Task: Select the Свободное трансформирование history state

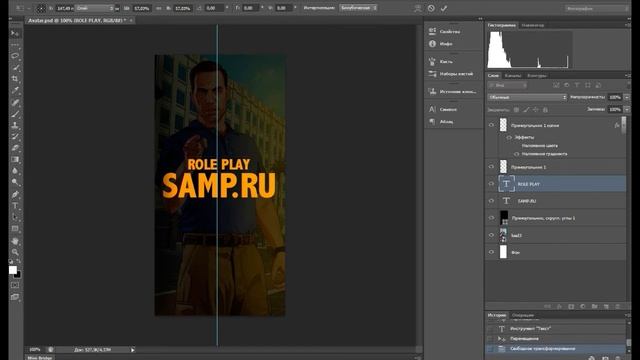Action: pyautogui.click(x=556, y=349)
